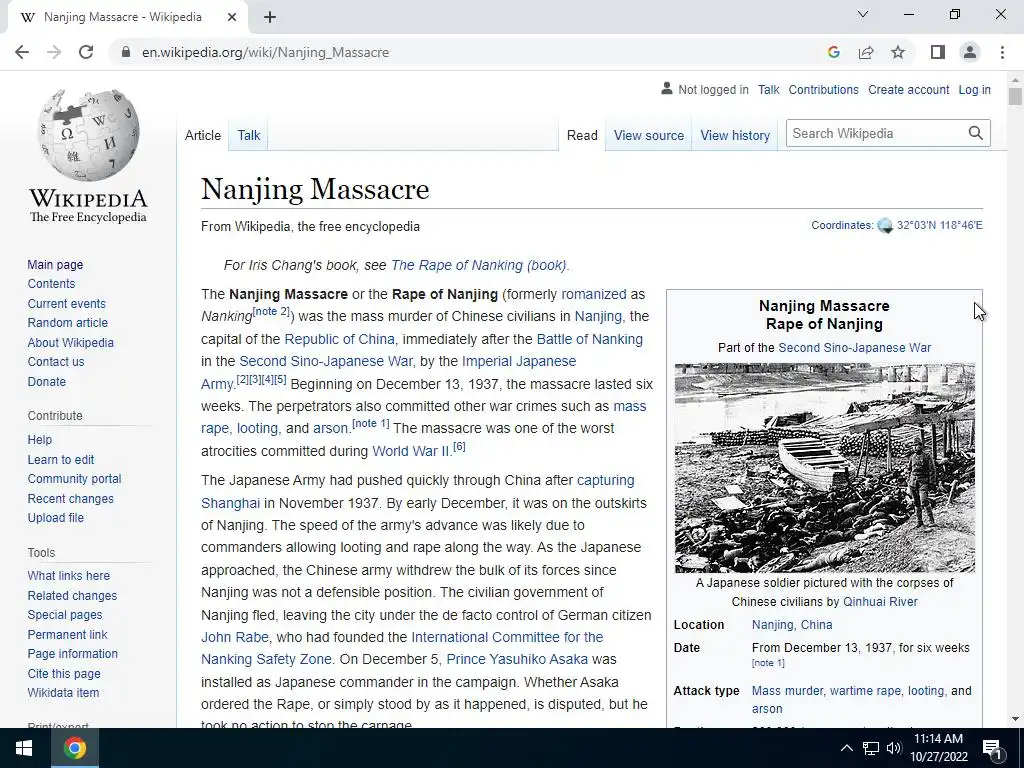Switch to the Talk page tab
The image size is (1024, 768).
[x=248, y=135]
